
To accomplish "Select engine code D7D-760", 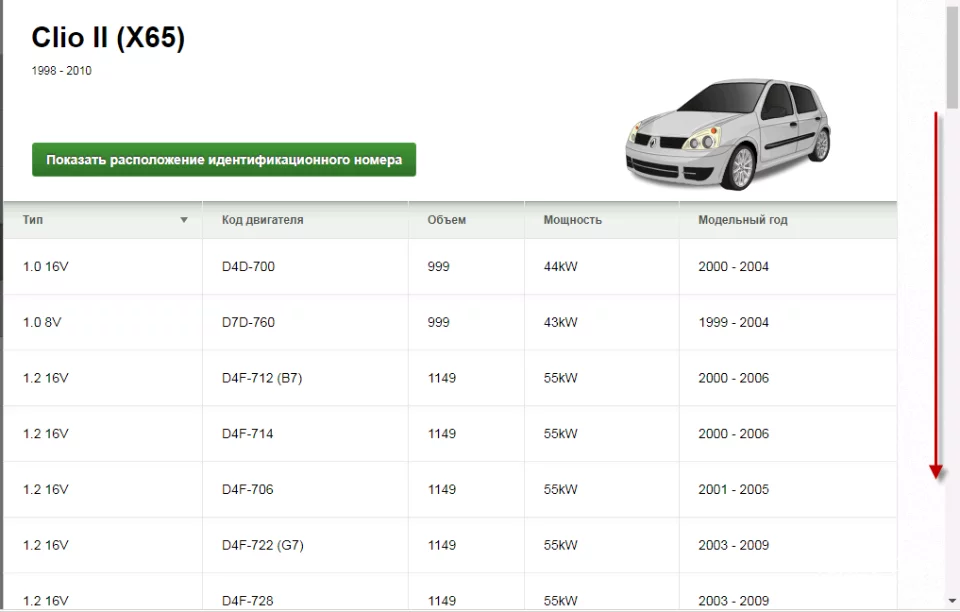I will click(248, 322).
